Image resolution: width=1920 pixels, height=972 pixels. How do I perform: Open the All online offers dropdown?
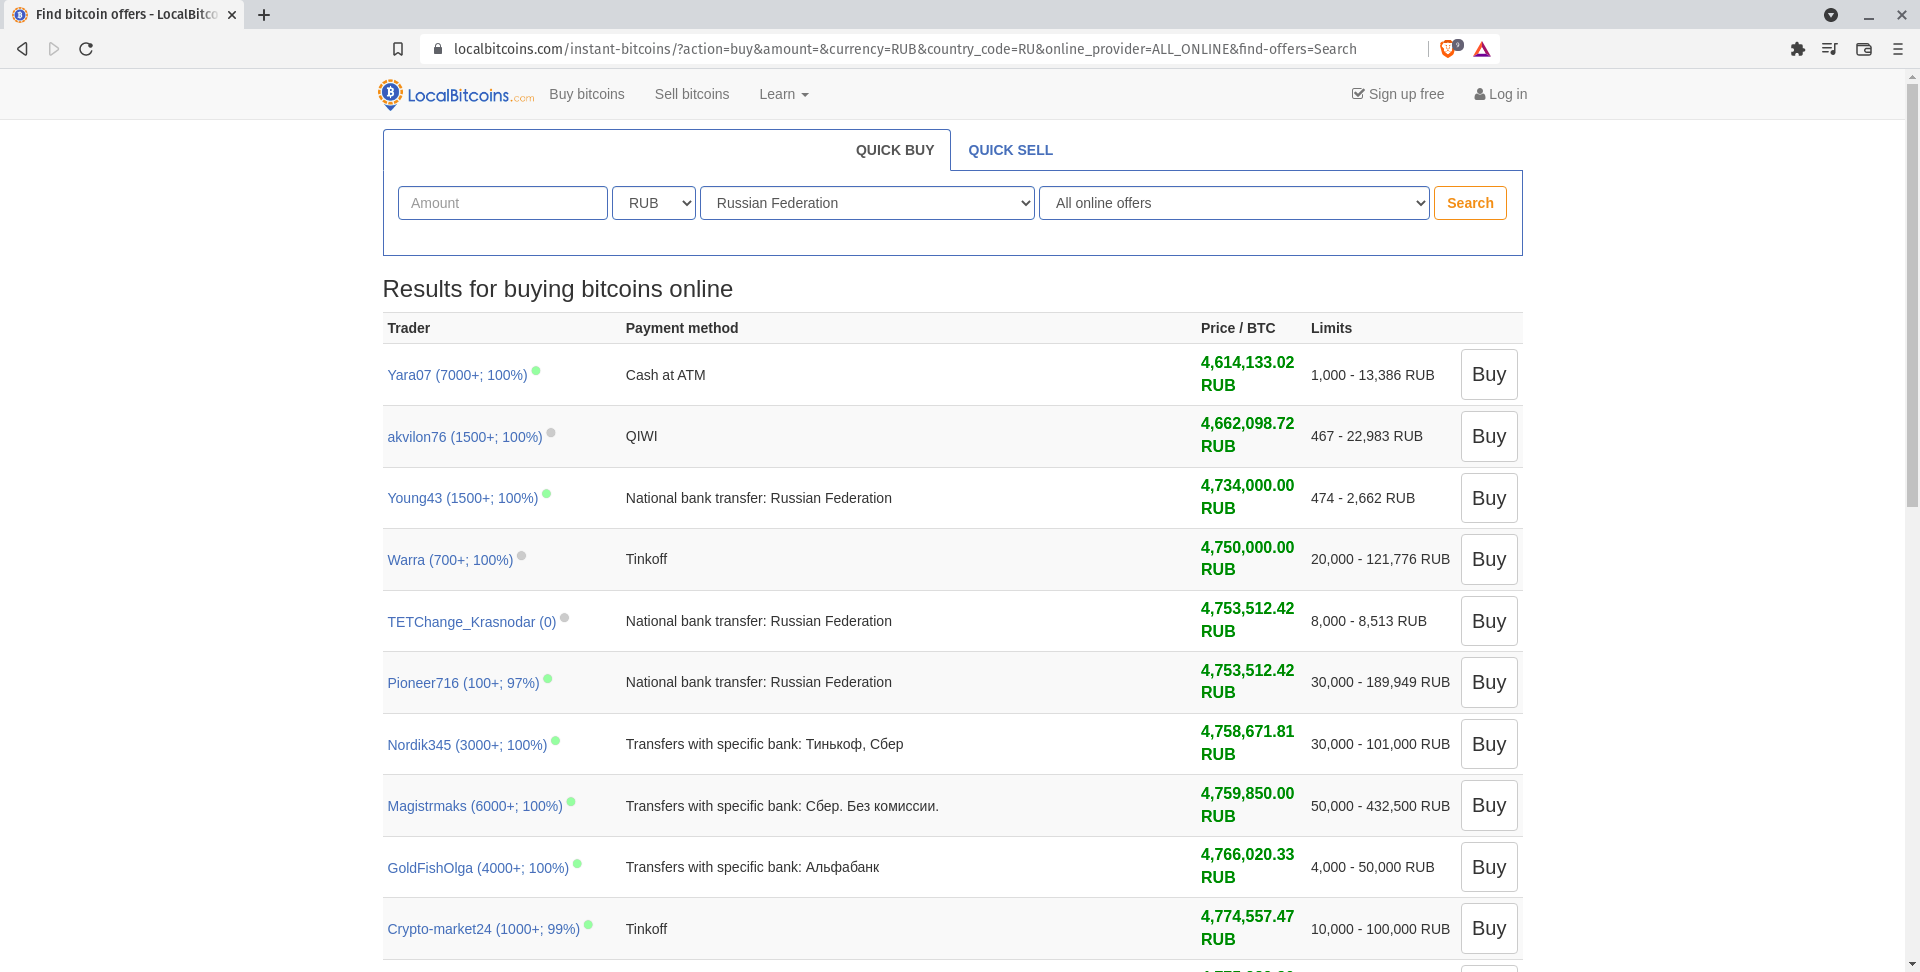point(1234,203)
